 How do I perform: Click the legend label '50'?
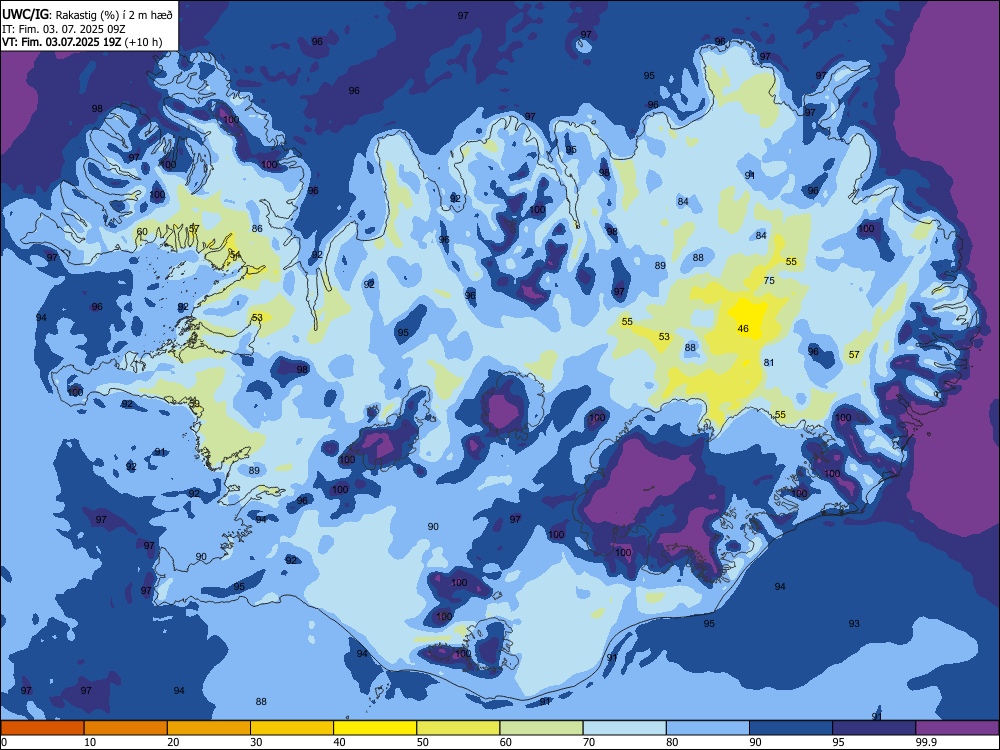422,742
